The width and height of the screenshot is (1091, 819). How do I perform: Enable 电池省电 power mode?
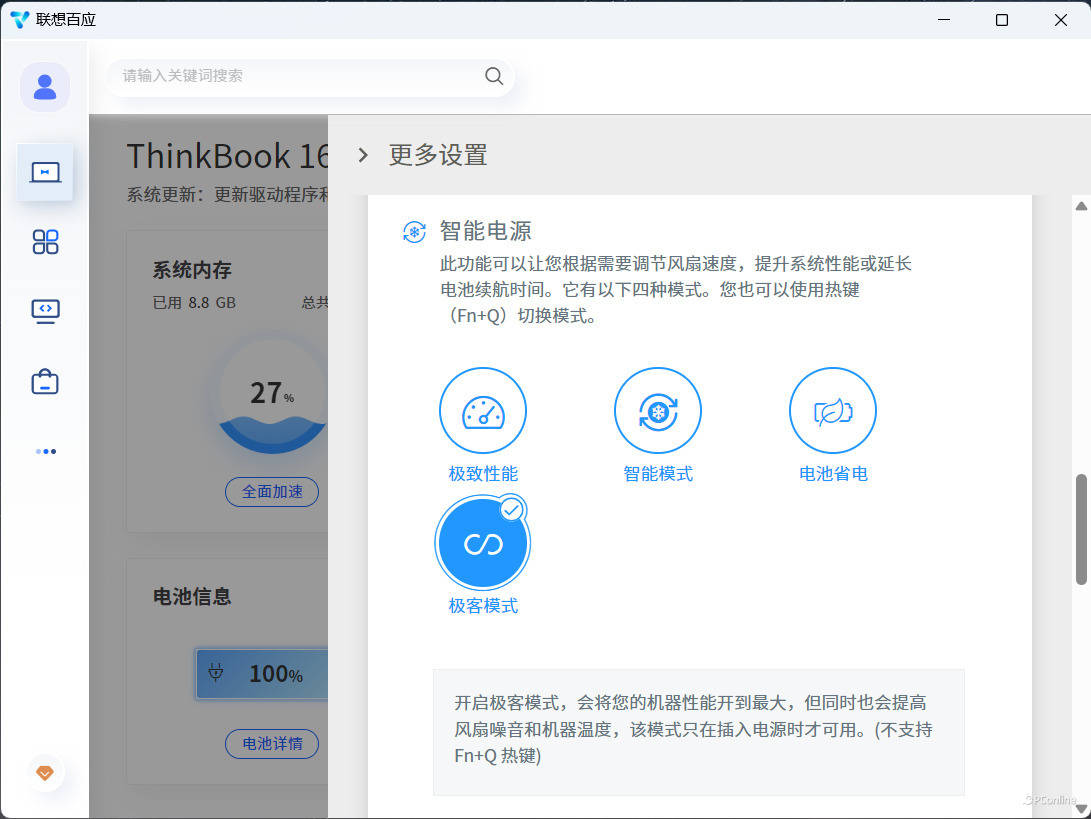tap(833, 411)
